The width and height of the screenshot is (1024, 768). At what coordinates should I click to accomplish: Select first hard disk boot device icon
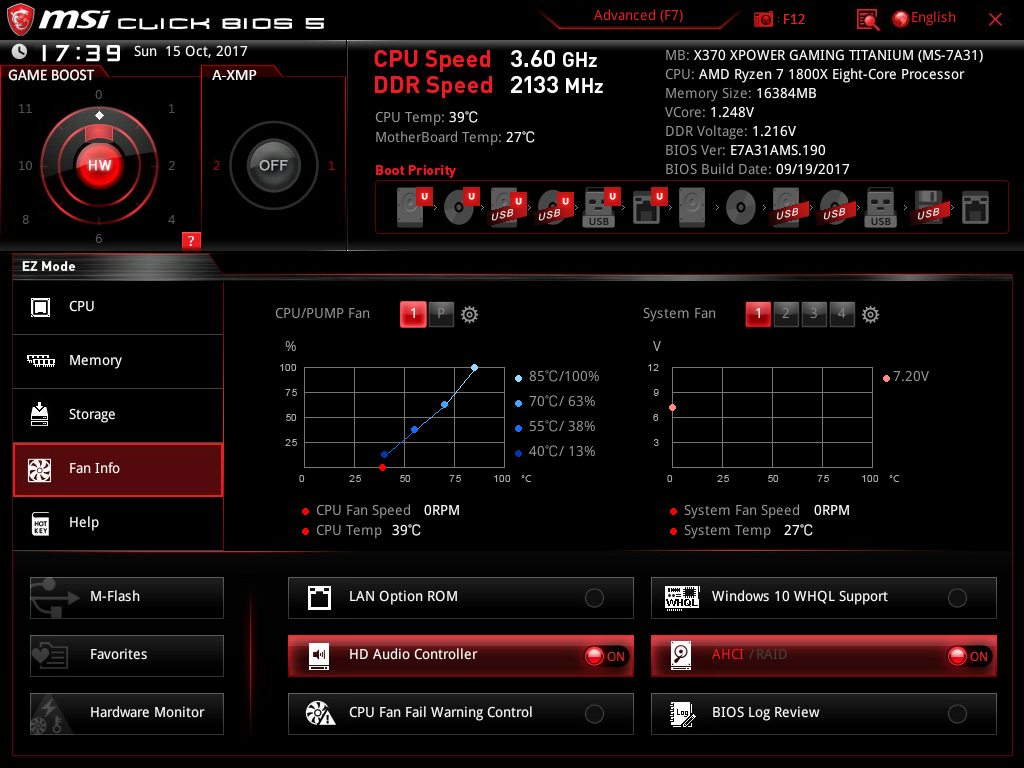click(x=412, y=208)
